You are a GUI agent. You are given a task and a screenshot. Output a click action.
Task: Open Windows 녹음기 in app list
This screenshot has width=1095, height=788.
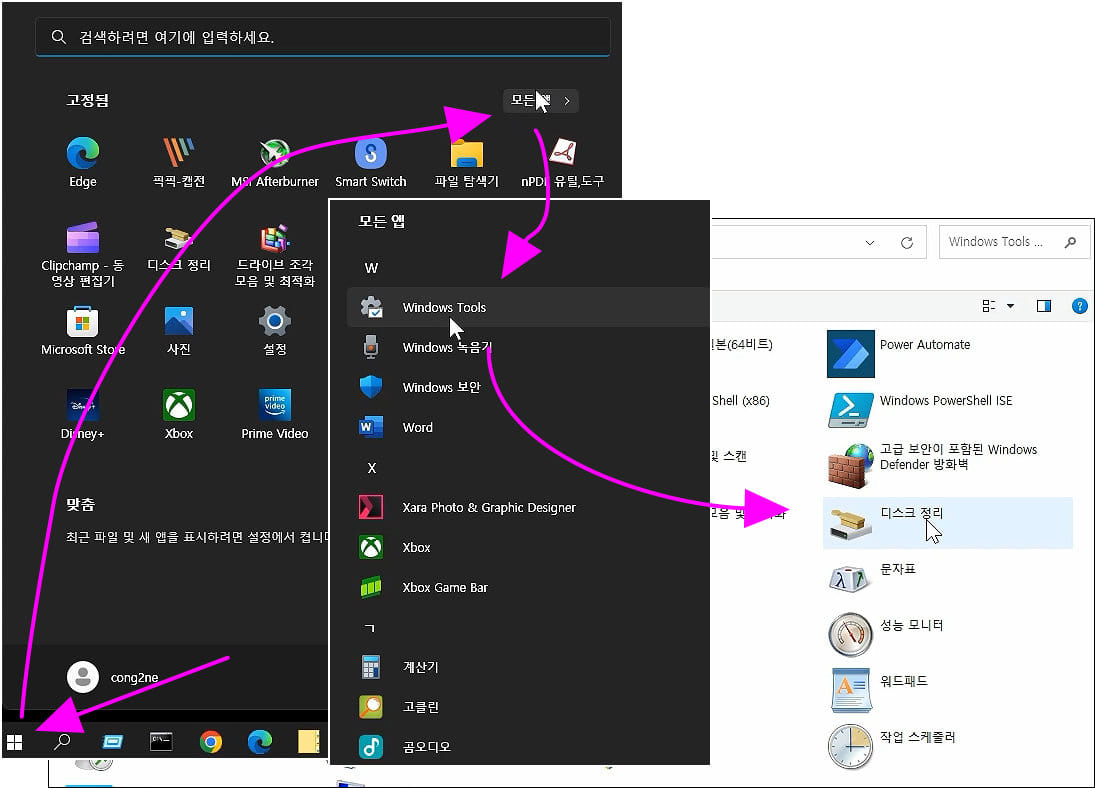click(528, 347)
